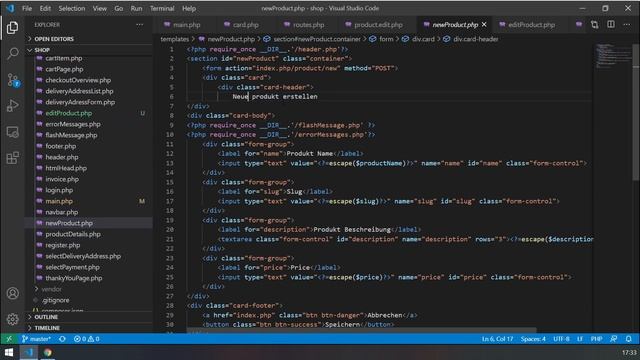The height and width of the screenshot is (360, 640).
Task: Click the Open Changes icon in editor toolbar
Action: click(x=595, y=25)
